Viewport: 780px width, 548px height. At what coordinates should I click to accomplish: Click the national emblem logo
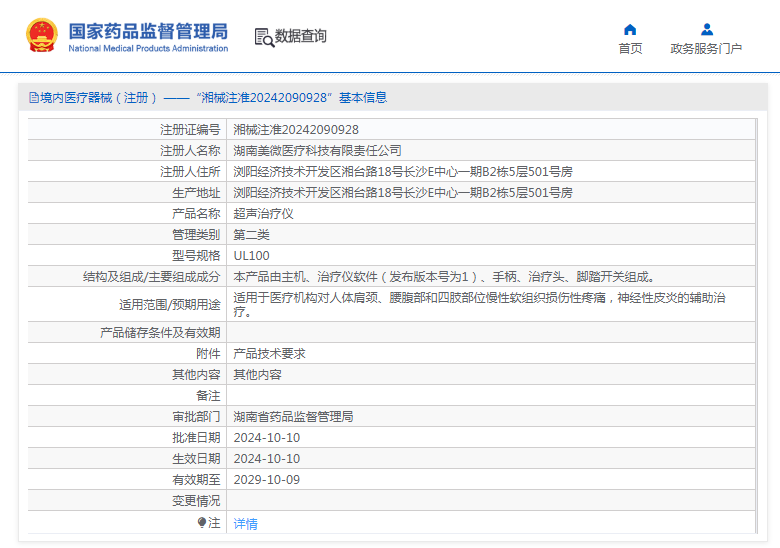tap(42, 35)
